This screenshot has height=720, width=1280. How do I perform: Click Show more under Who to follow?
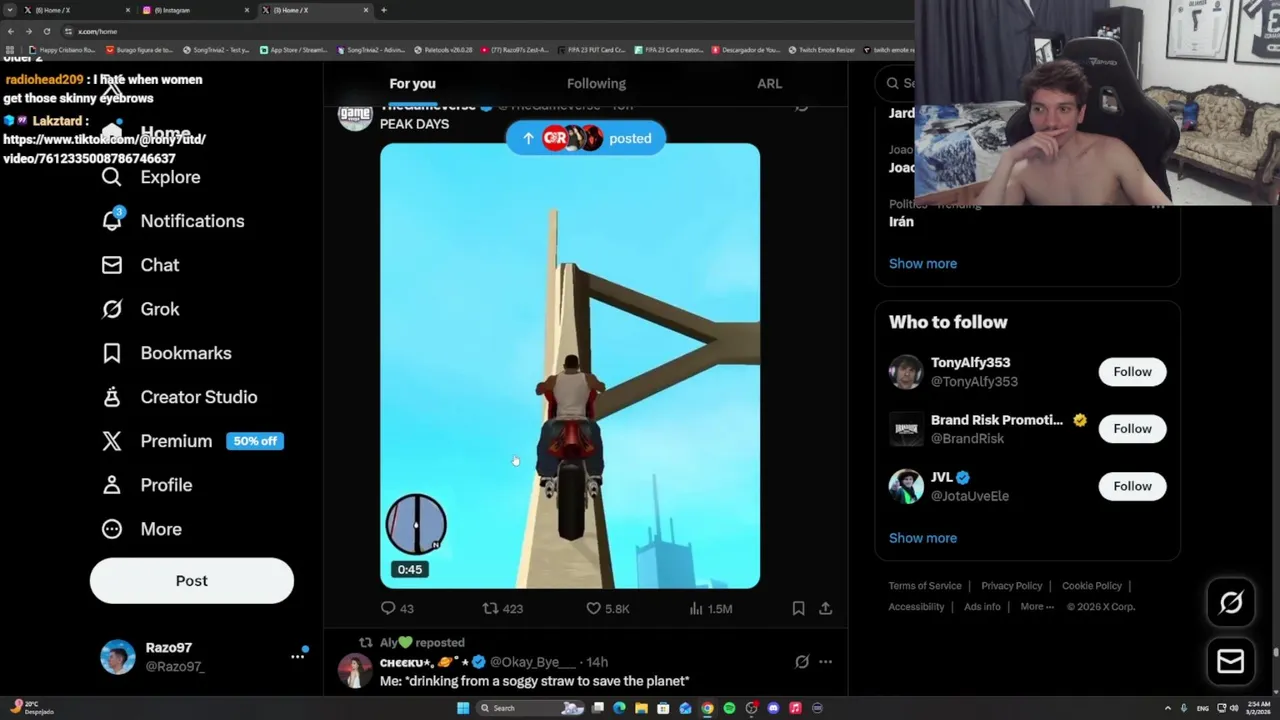[923, 538]
